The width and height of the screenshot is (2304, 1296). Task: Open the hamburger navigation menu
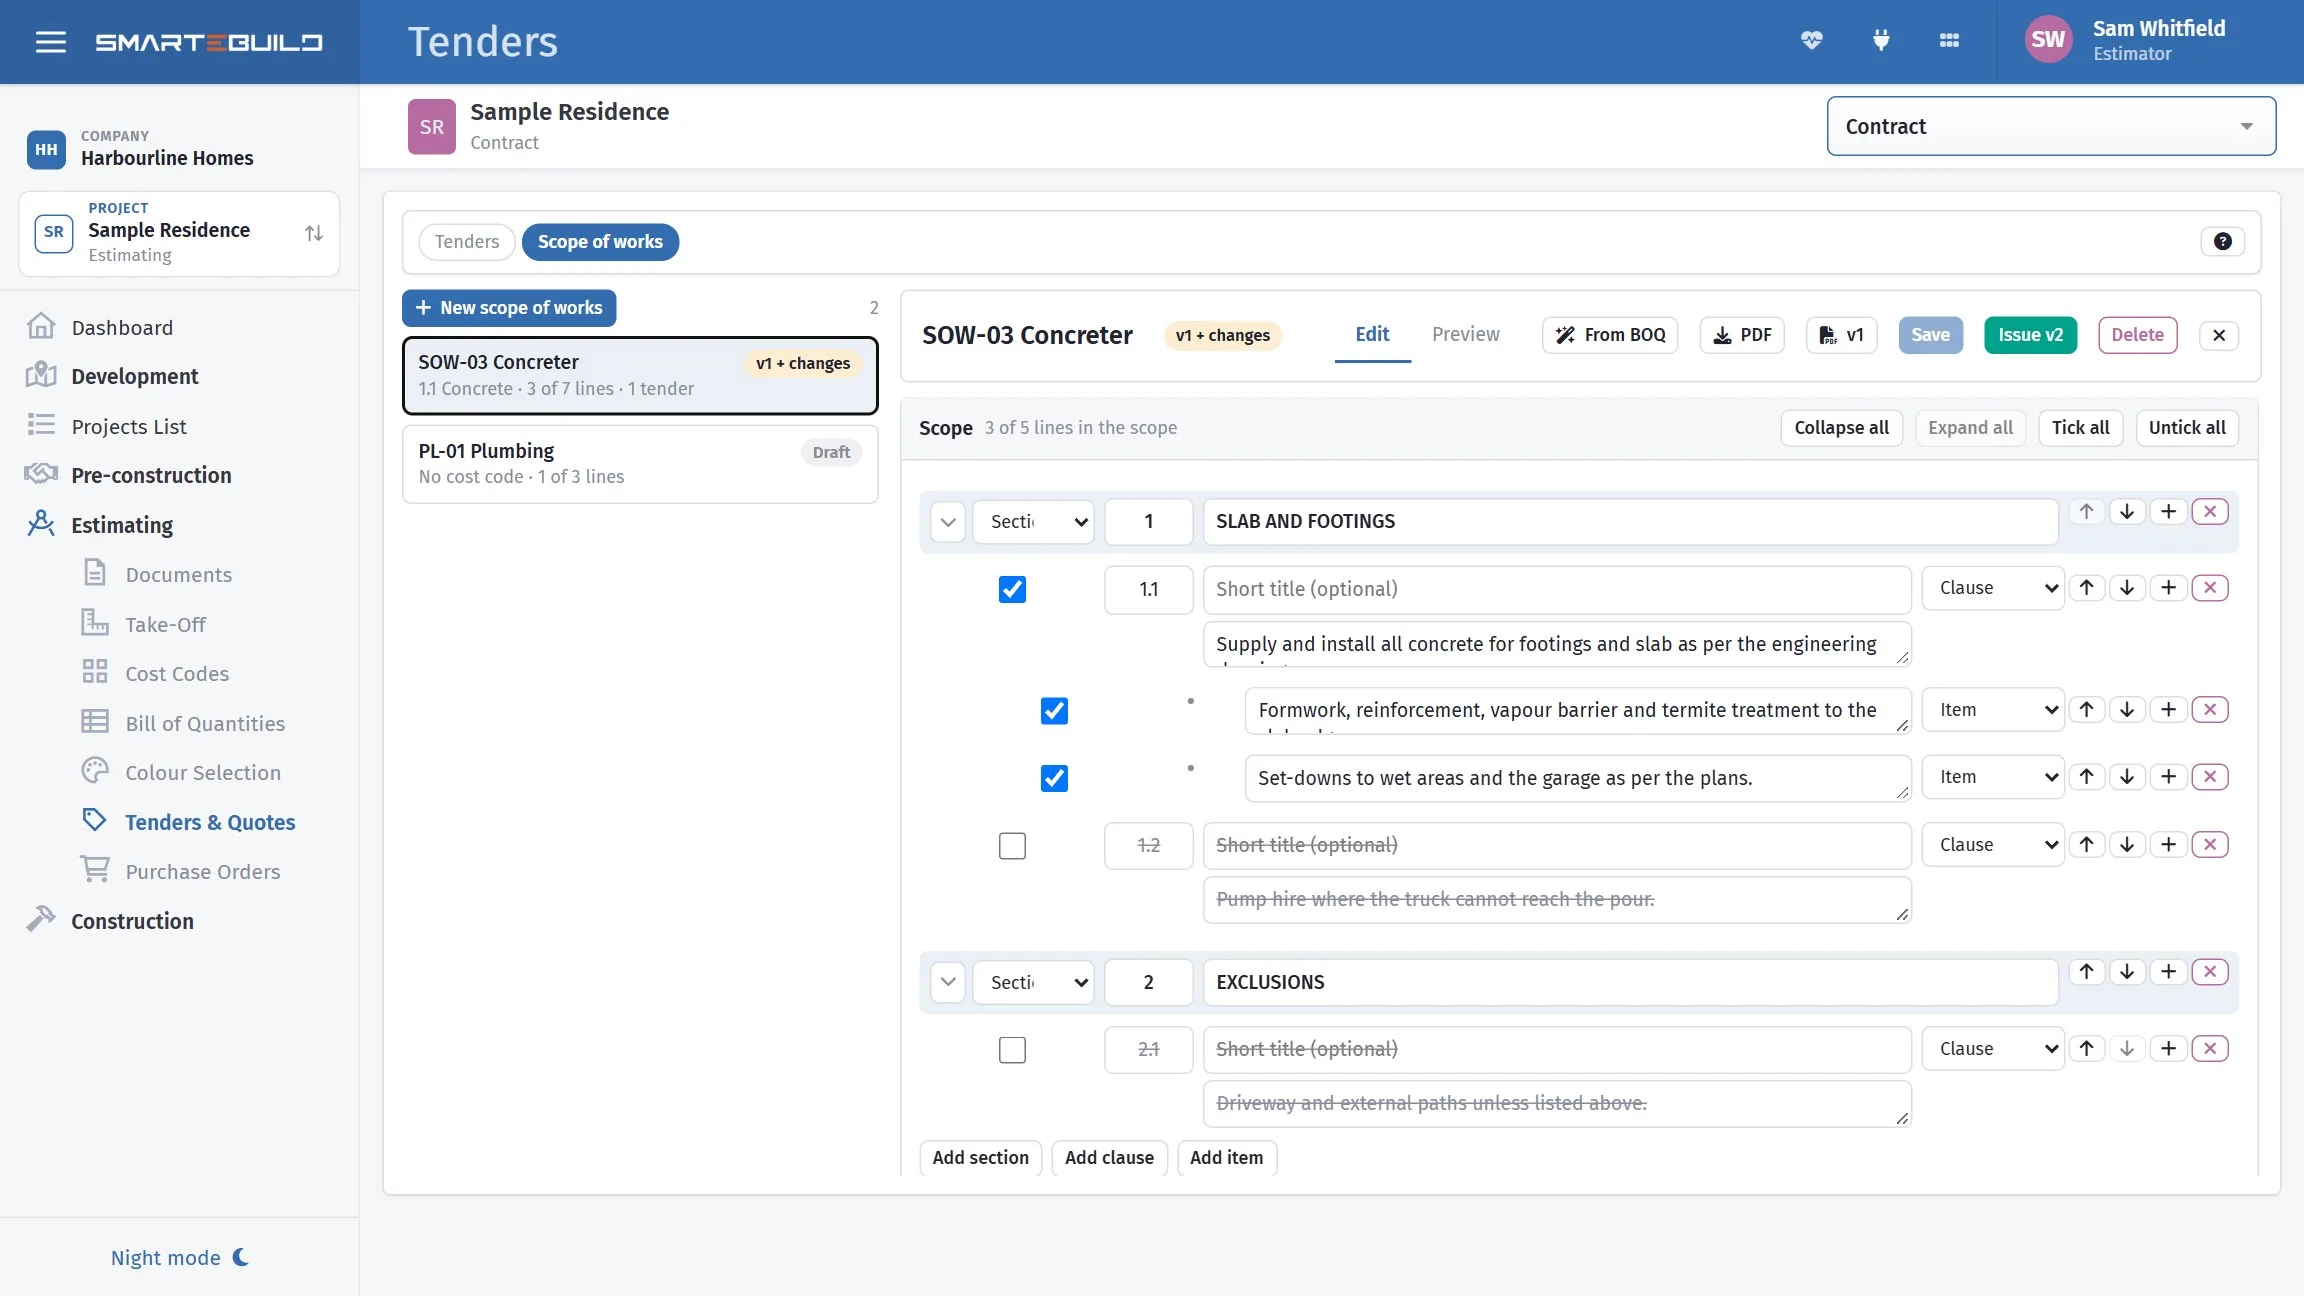coord(51,42)
